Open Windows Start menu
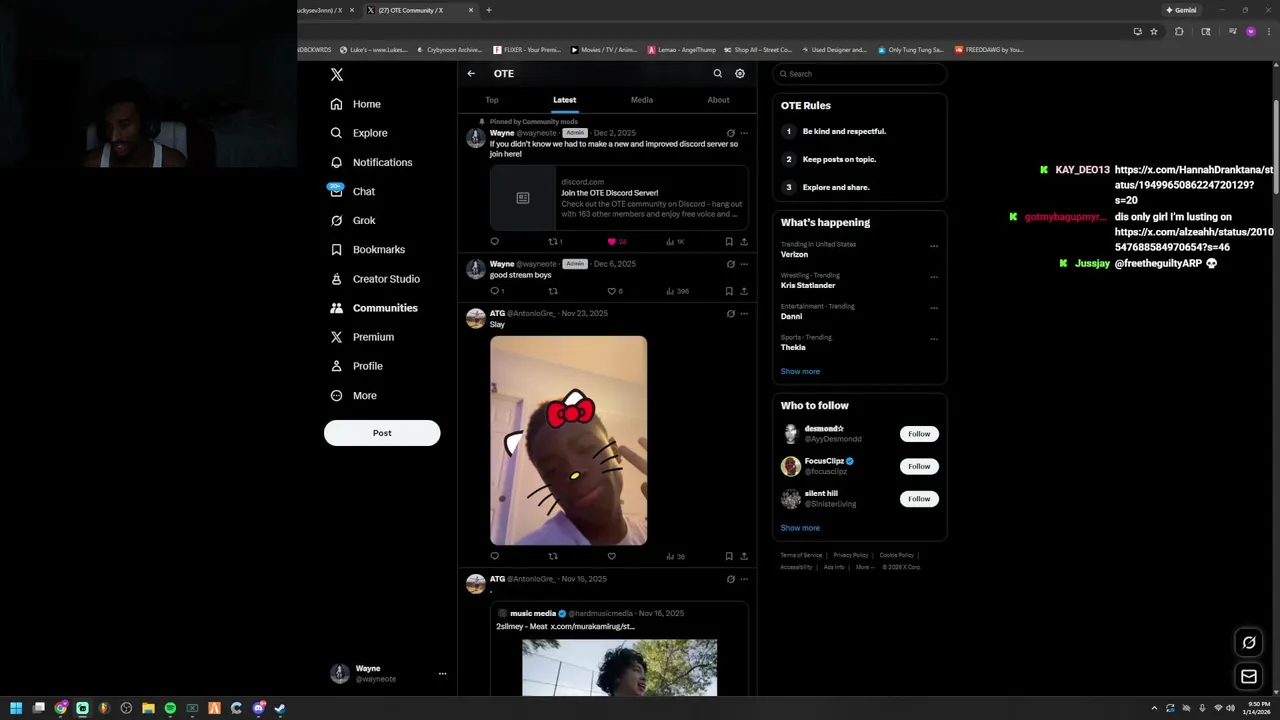This screenshot has width=1280, height=720. click(16, 708)
